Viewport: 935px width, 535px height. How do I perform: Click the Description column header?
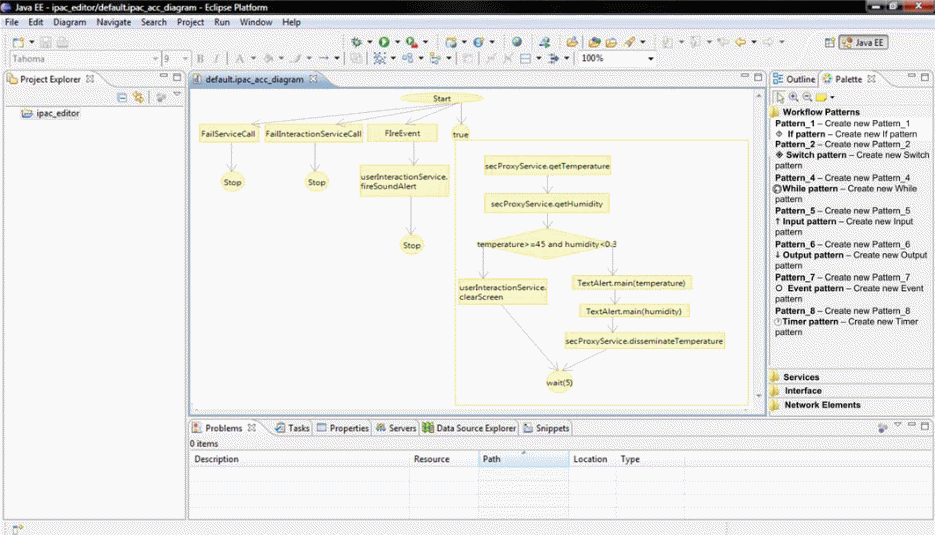pyautogui.click(x=299, y=459)
